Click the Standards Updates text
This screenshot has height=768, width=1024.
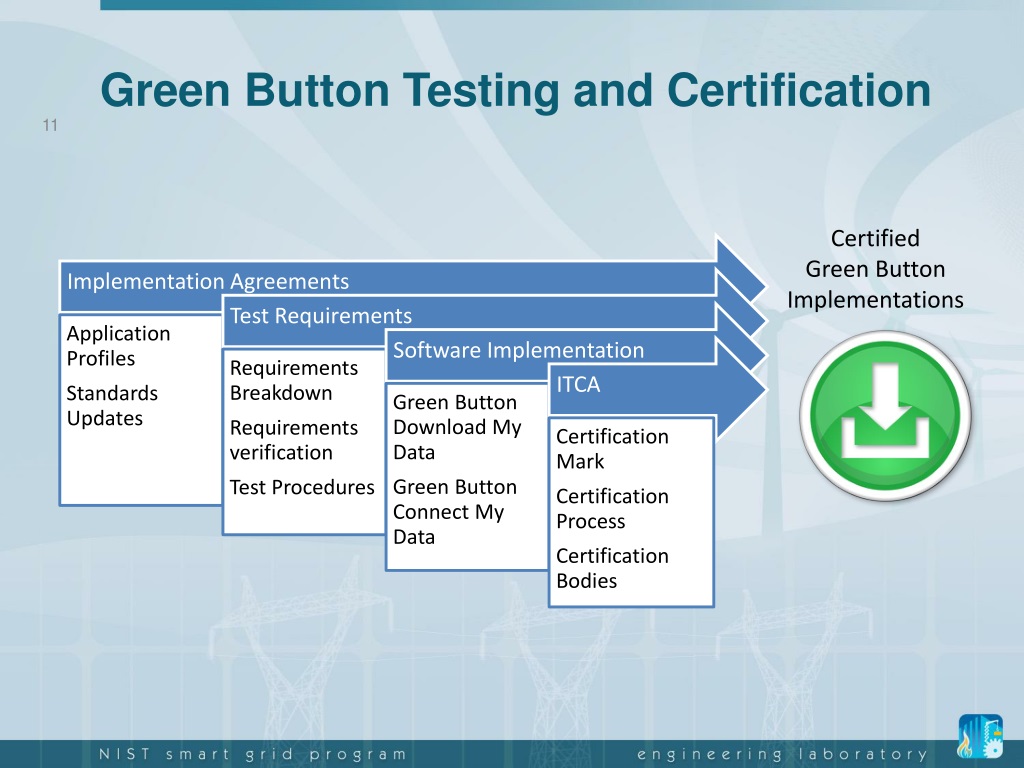point(112,406)
